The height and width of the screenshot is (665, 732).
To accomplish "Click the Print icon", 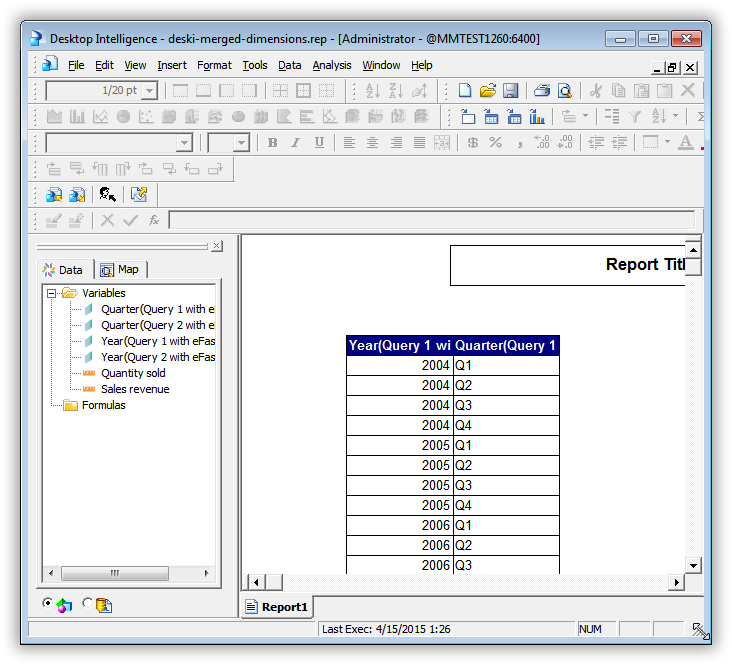I will point(542,90).
